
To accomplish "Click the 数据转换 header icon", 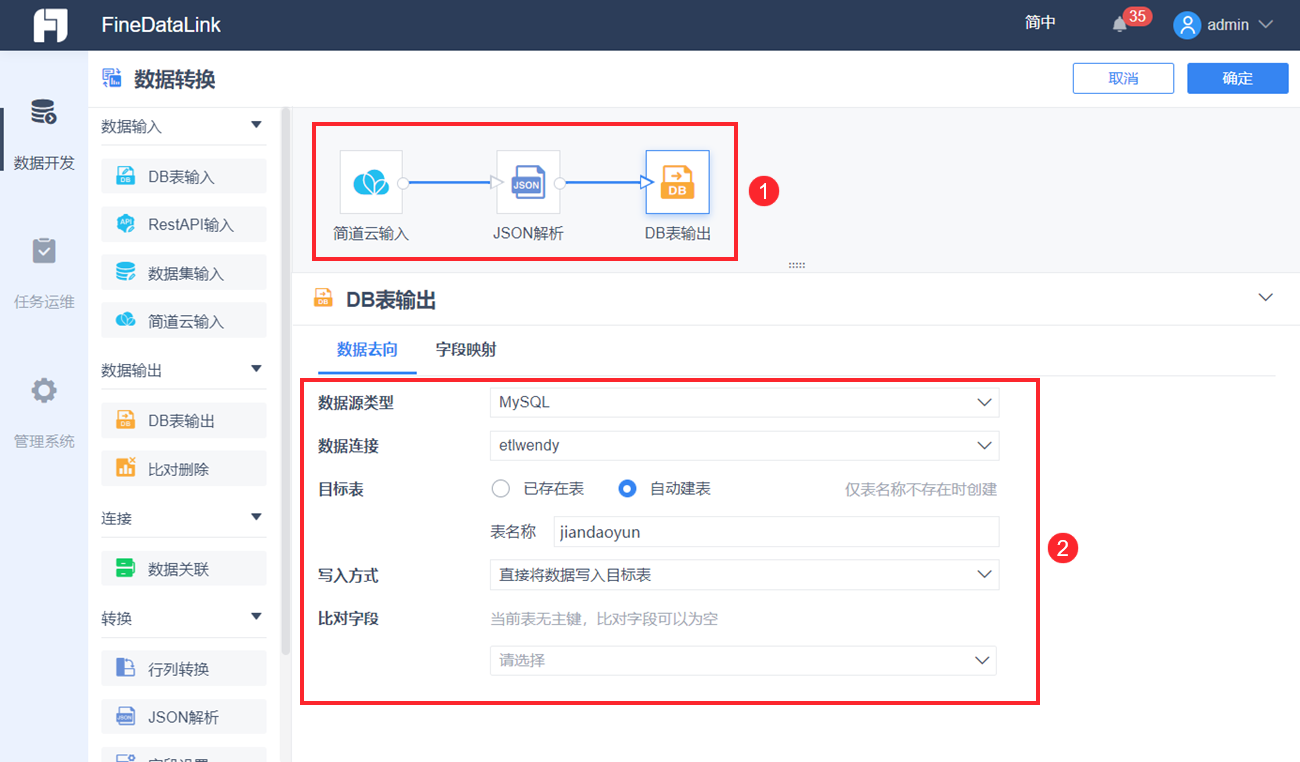I will [112, 79].
